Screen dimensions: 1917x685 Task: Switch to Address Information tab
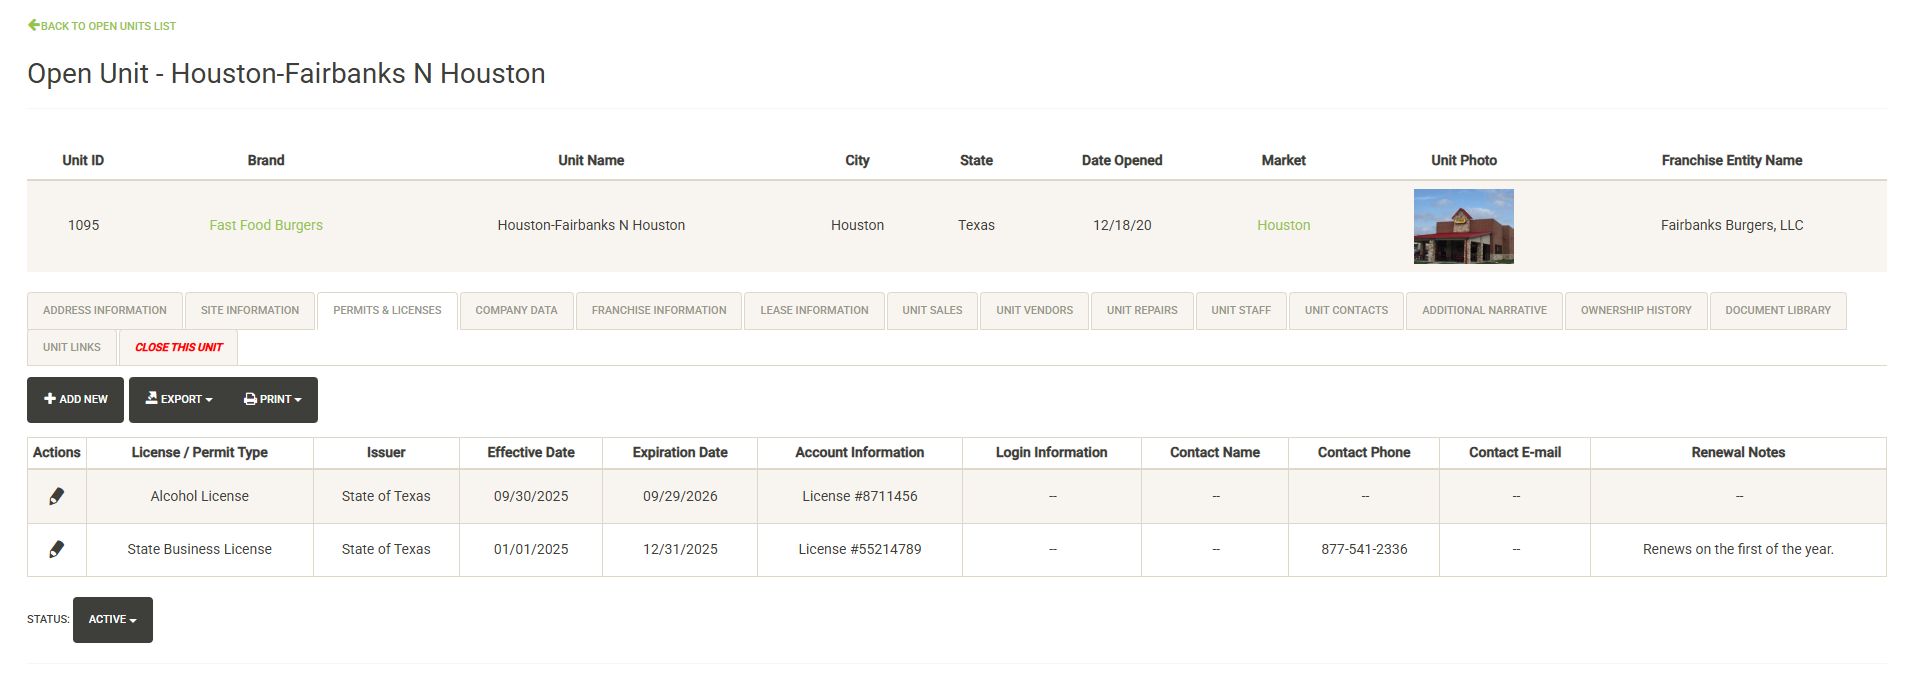pos(105,310)
